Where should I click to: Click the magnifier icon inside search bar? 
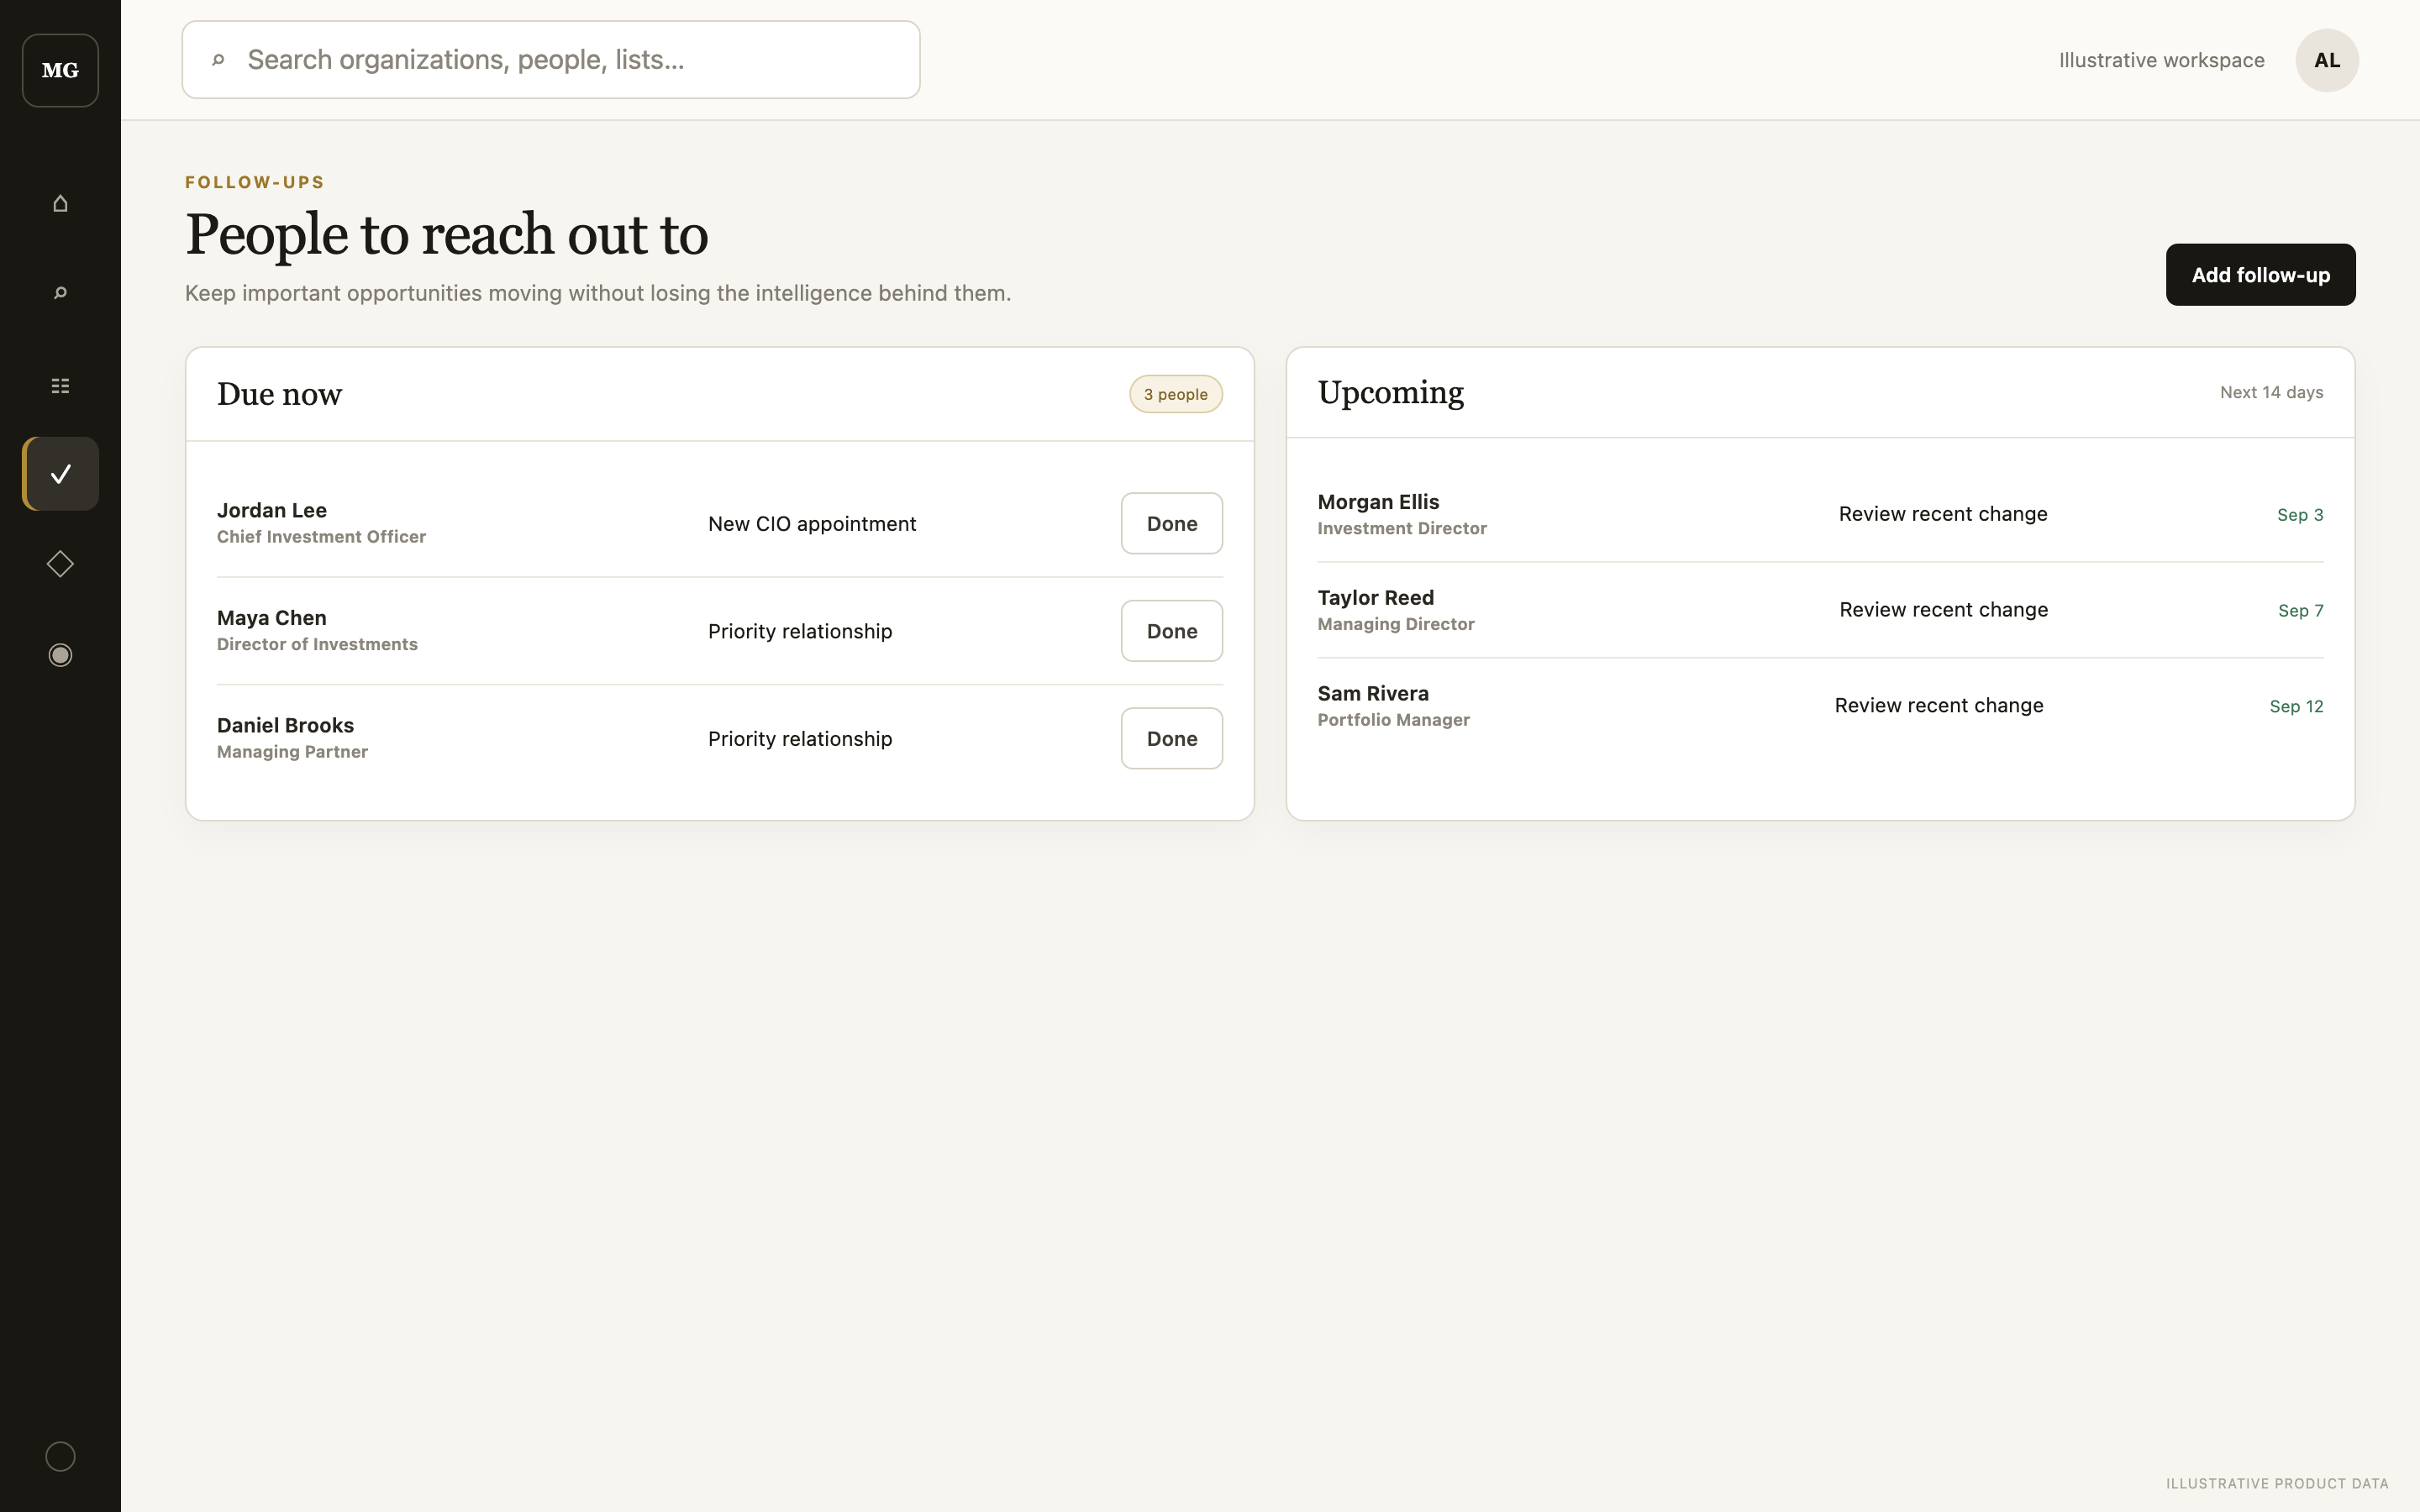(x=218, y=60)
